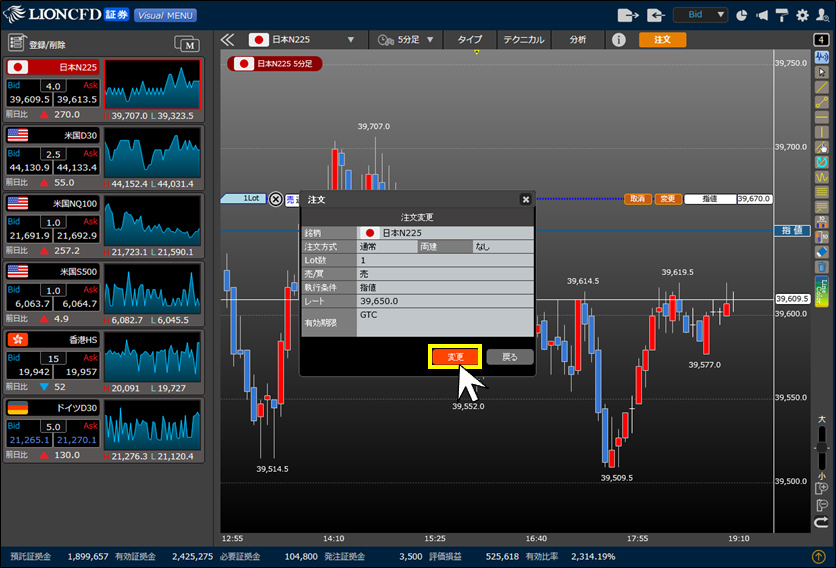Click the settings gear icon
This screenshot has height=568, width=836.
pyautogui.click(x=802, y=15)
